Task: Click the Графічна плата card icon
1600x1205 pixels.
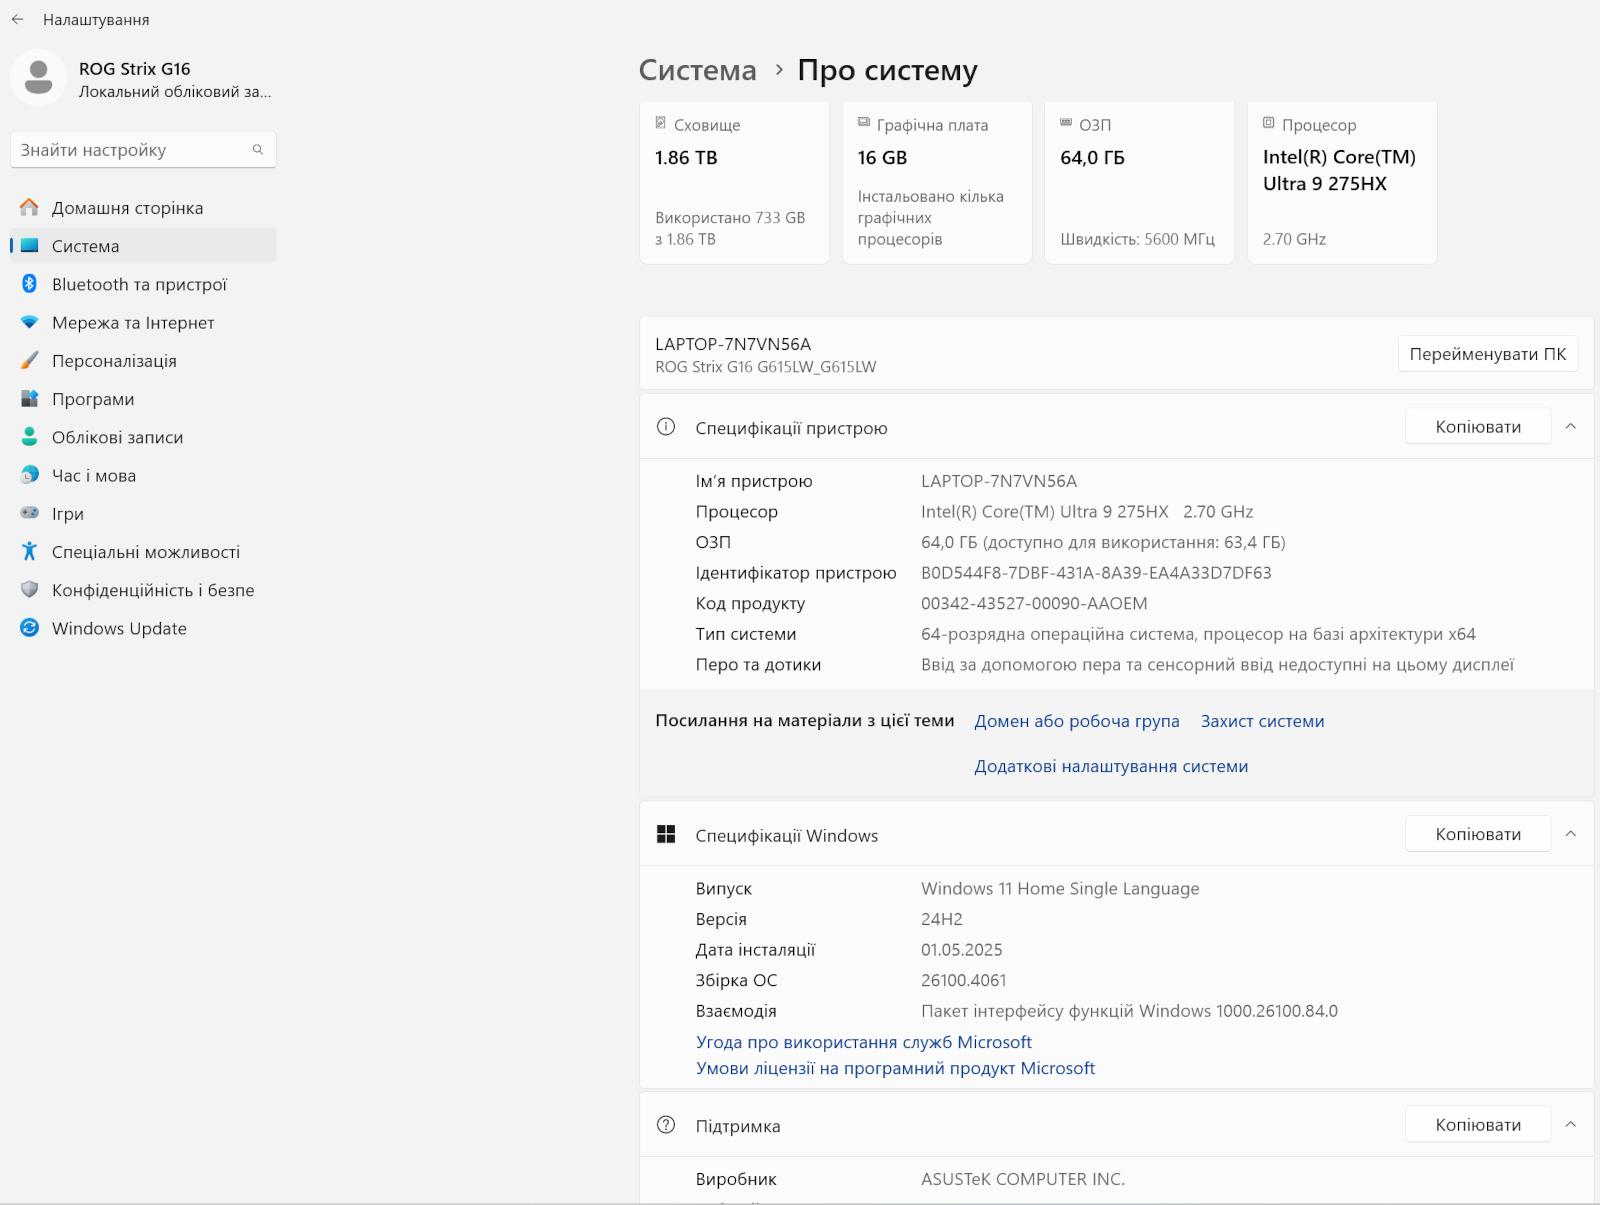Action: (x=863, y=122)
